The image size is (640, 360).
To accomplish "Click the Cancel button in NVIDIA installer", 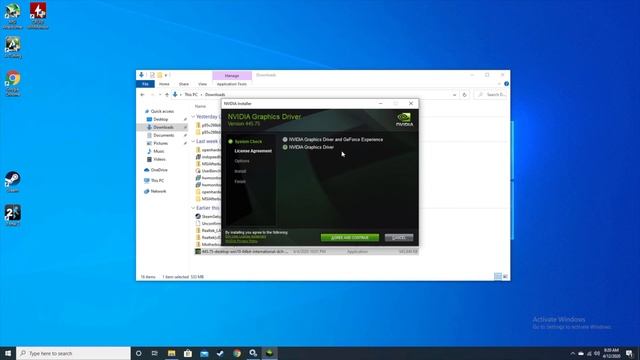I will pos(399,238).
